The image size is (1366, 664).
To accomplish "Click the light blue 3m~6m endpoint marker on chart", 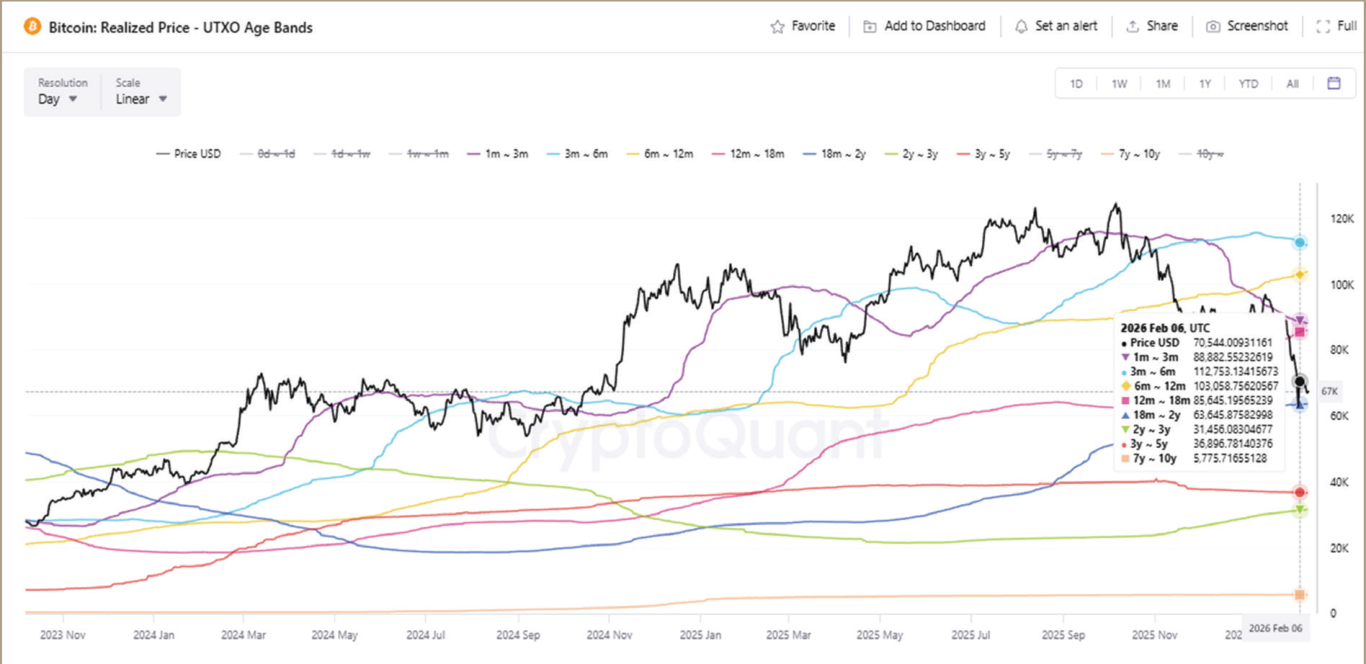I will [1300, 242].
